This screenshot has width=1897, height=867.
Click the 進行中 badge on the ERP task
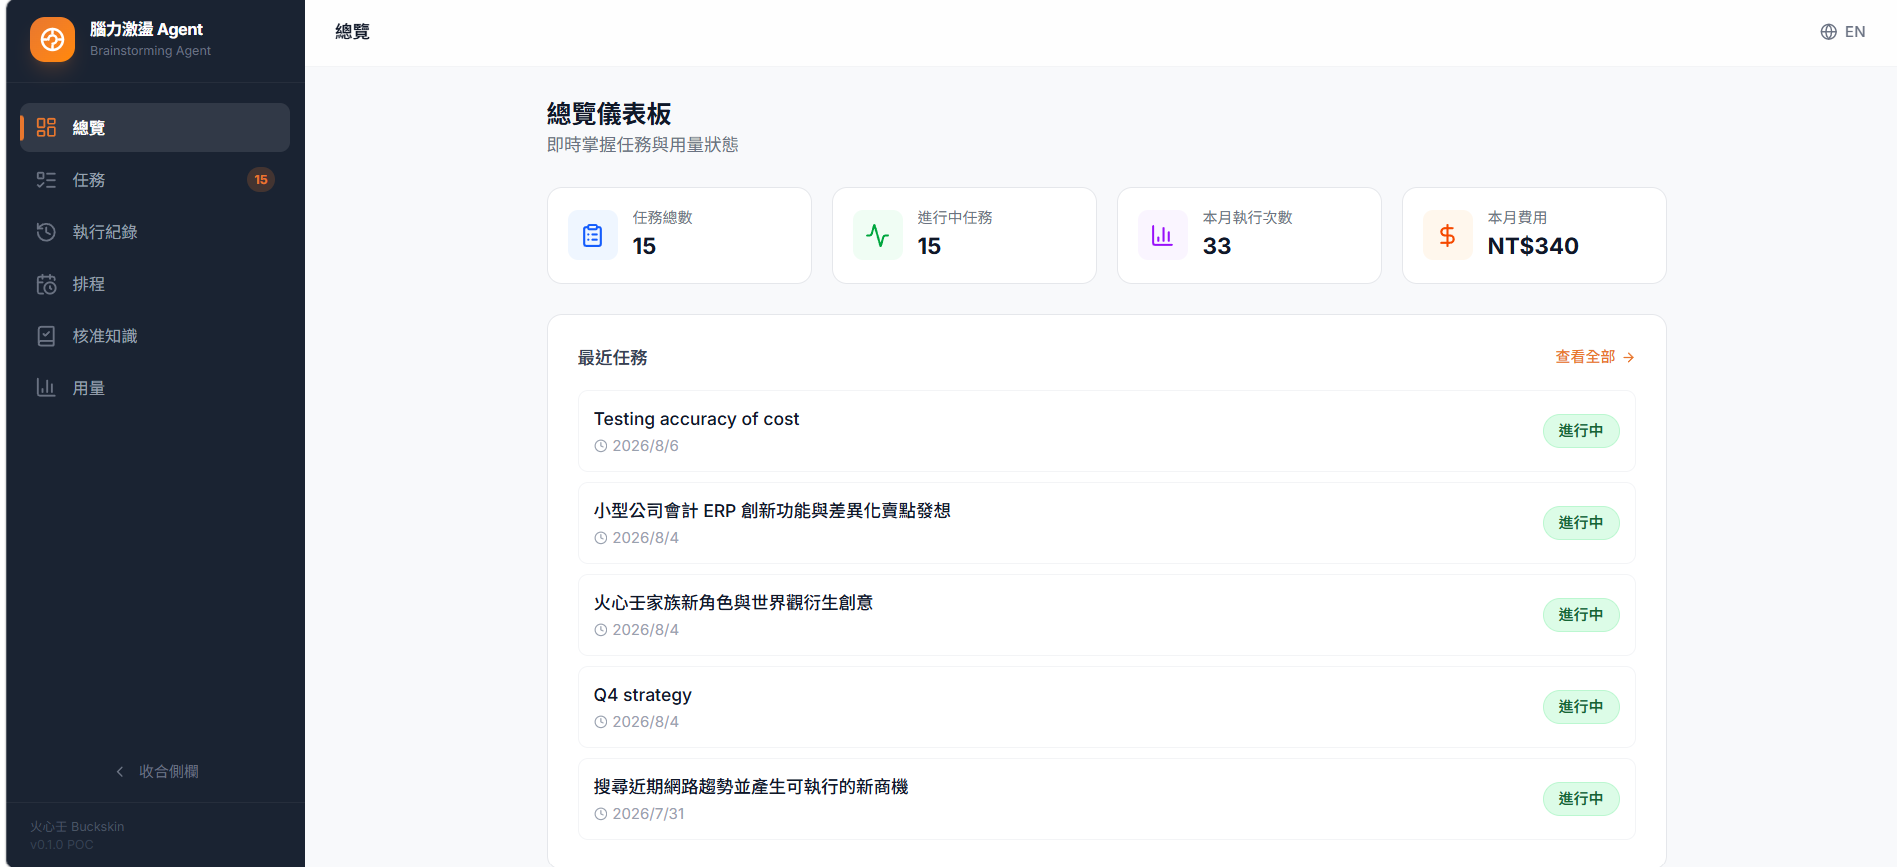[x=1581, y=523]
